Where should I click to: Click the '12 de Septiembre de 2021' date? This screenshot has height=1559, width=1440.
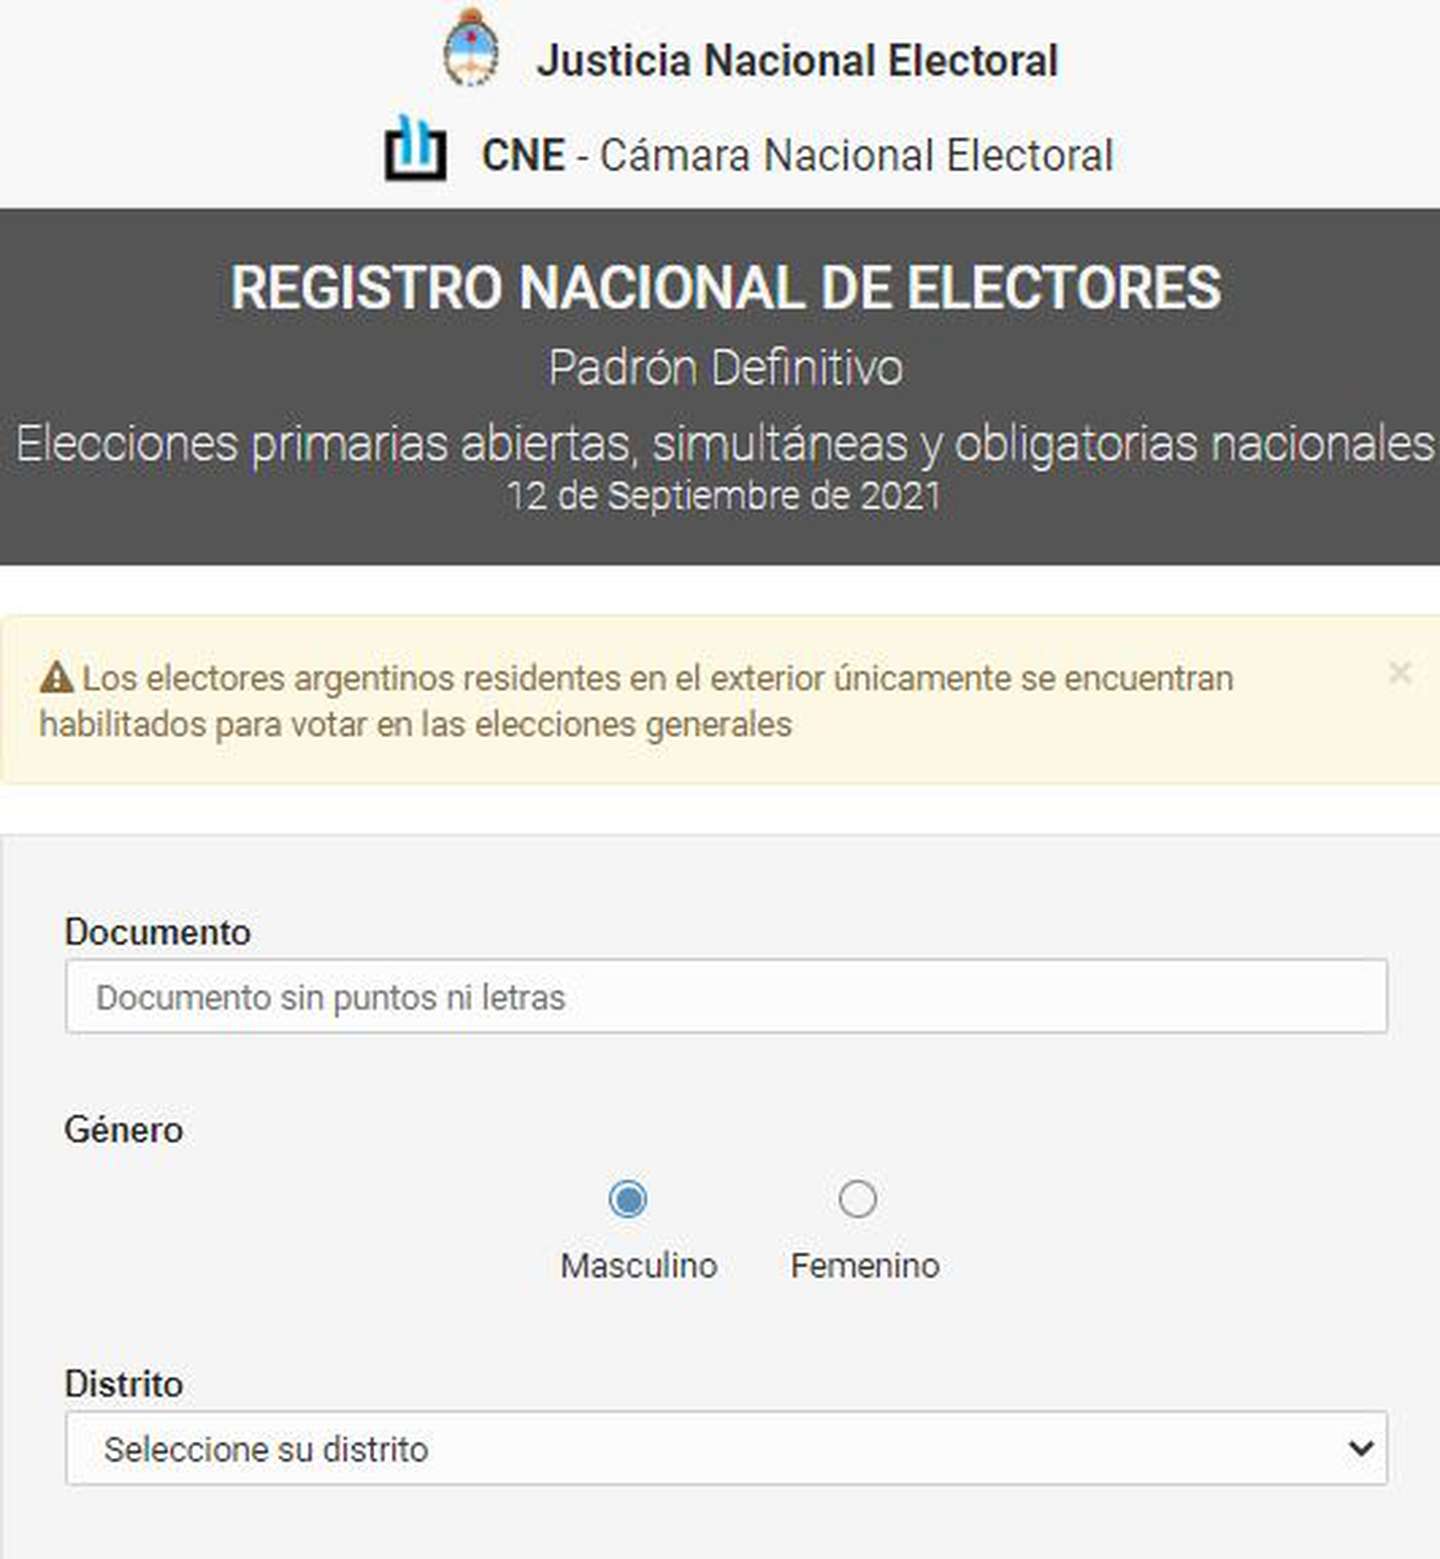[724, 496]
